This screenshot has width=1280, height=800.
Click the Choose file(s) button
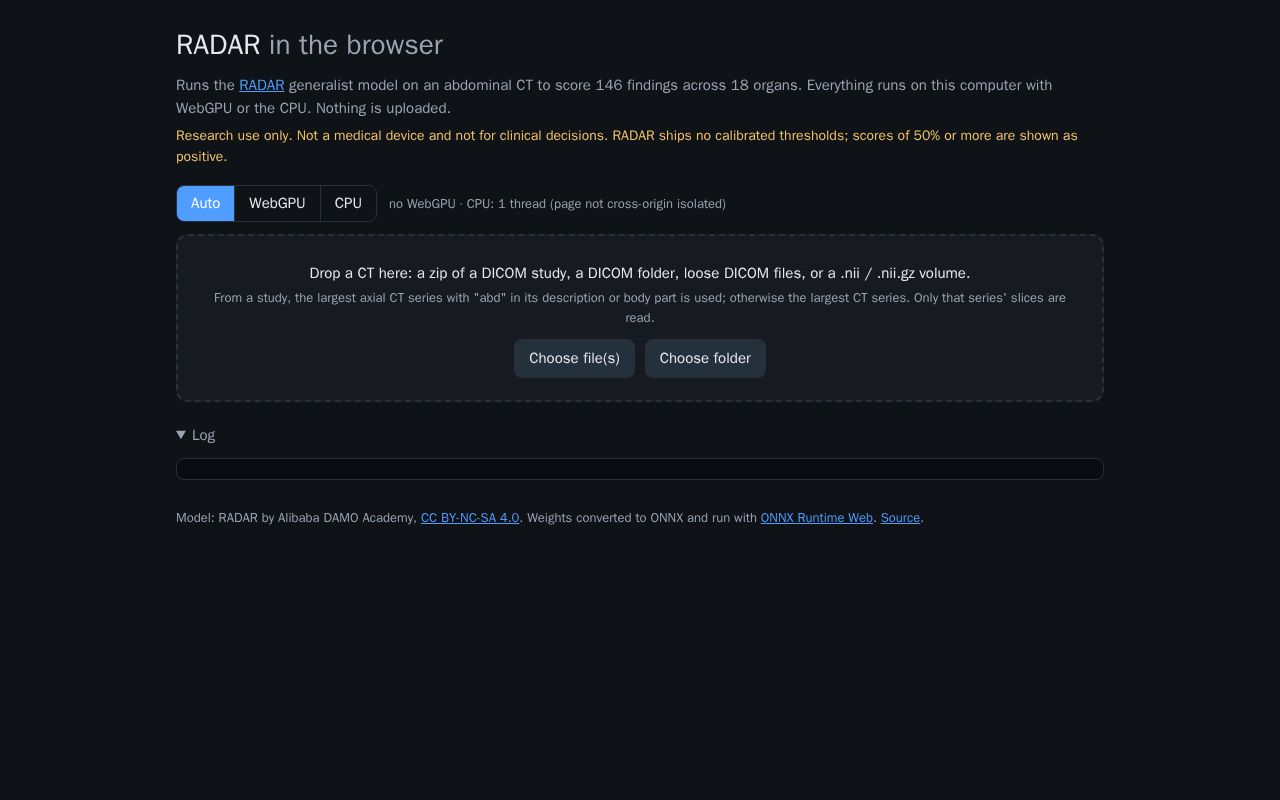(x=574, y=358)
